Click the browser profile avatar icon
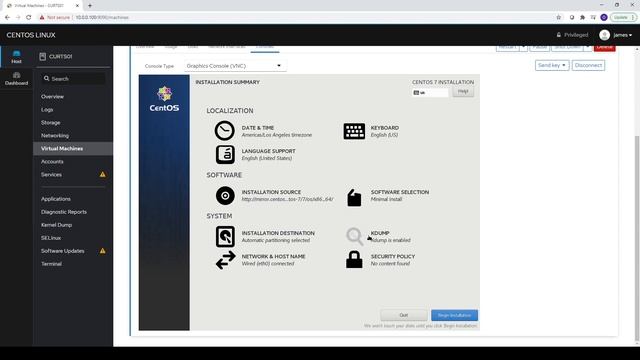Image resolution: width=640 pixels, height=360 pixels. click(604, 17)
